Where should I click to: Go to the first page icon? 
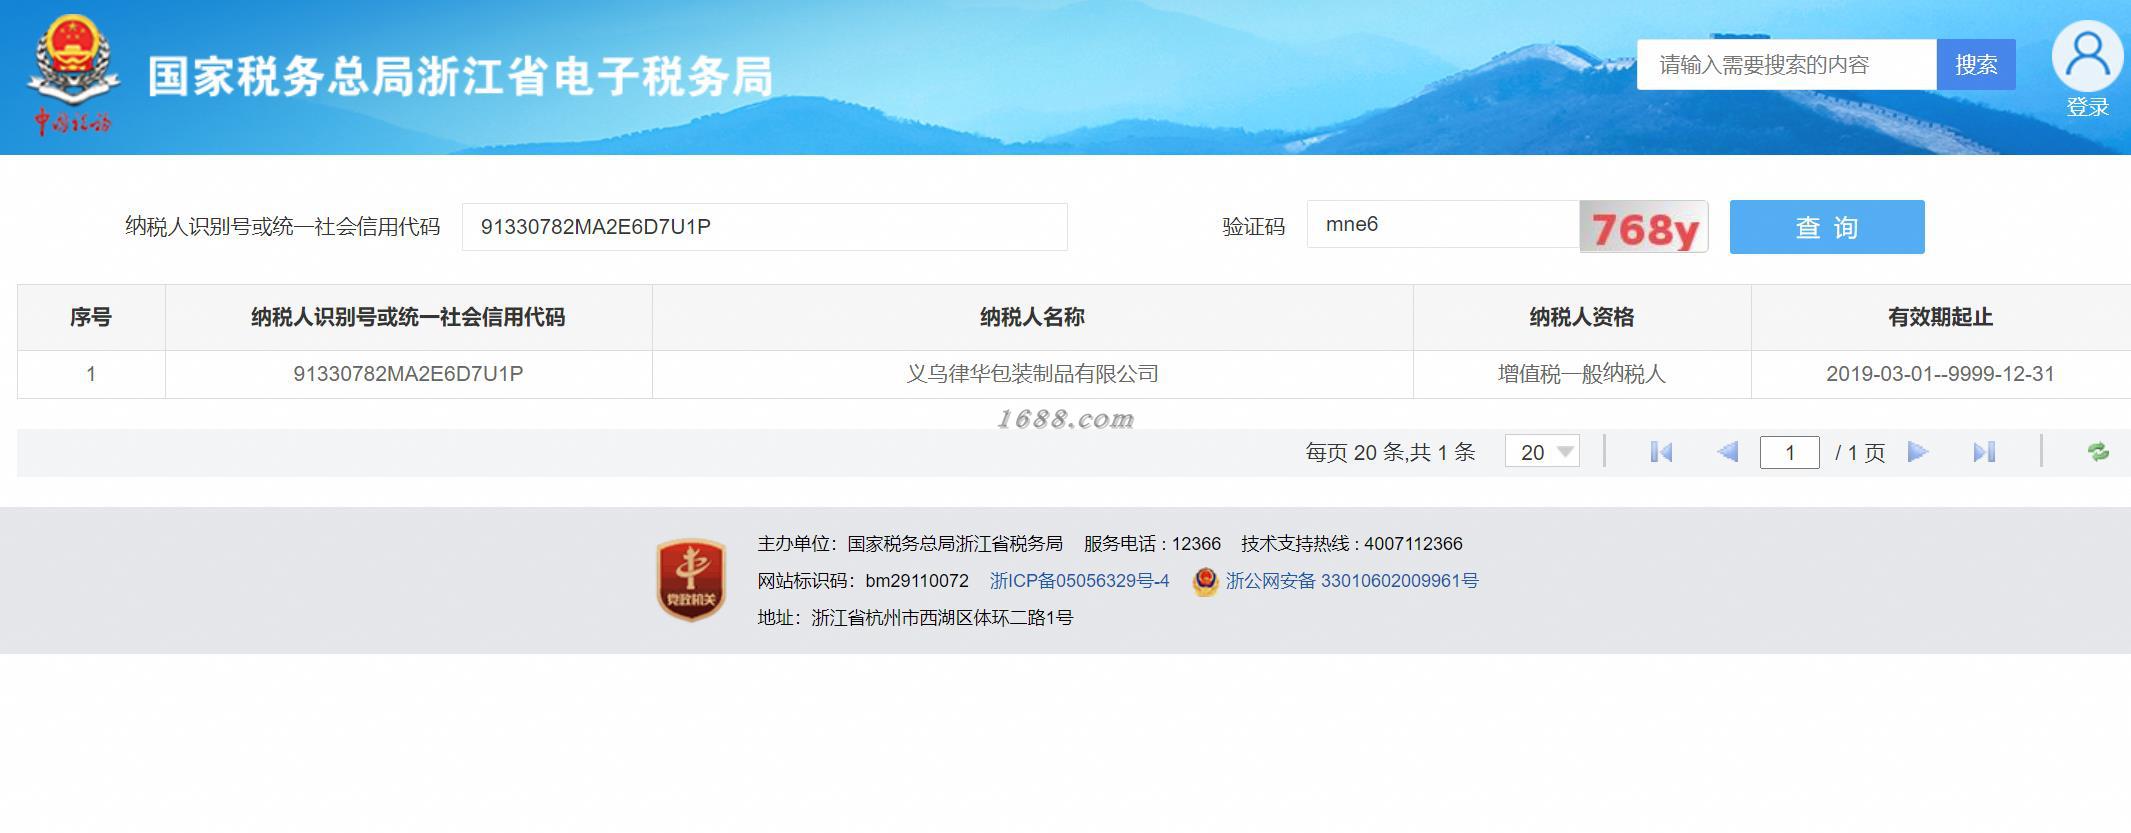[1661, 453]
